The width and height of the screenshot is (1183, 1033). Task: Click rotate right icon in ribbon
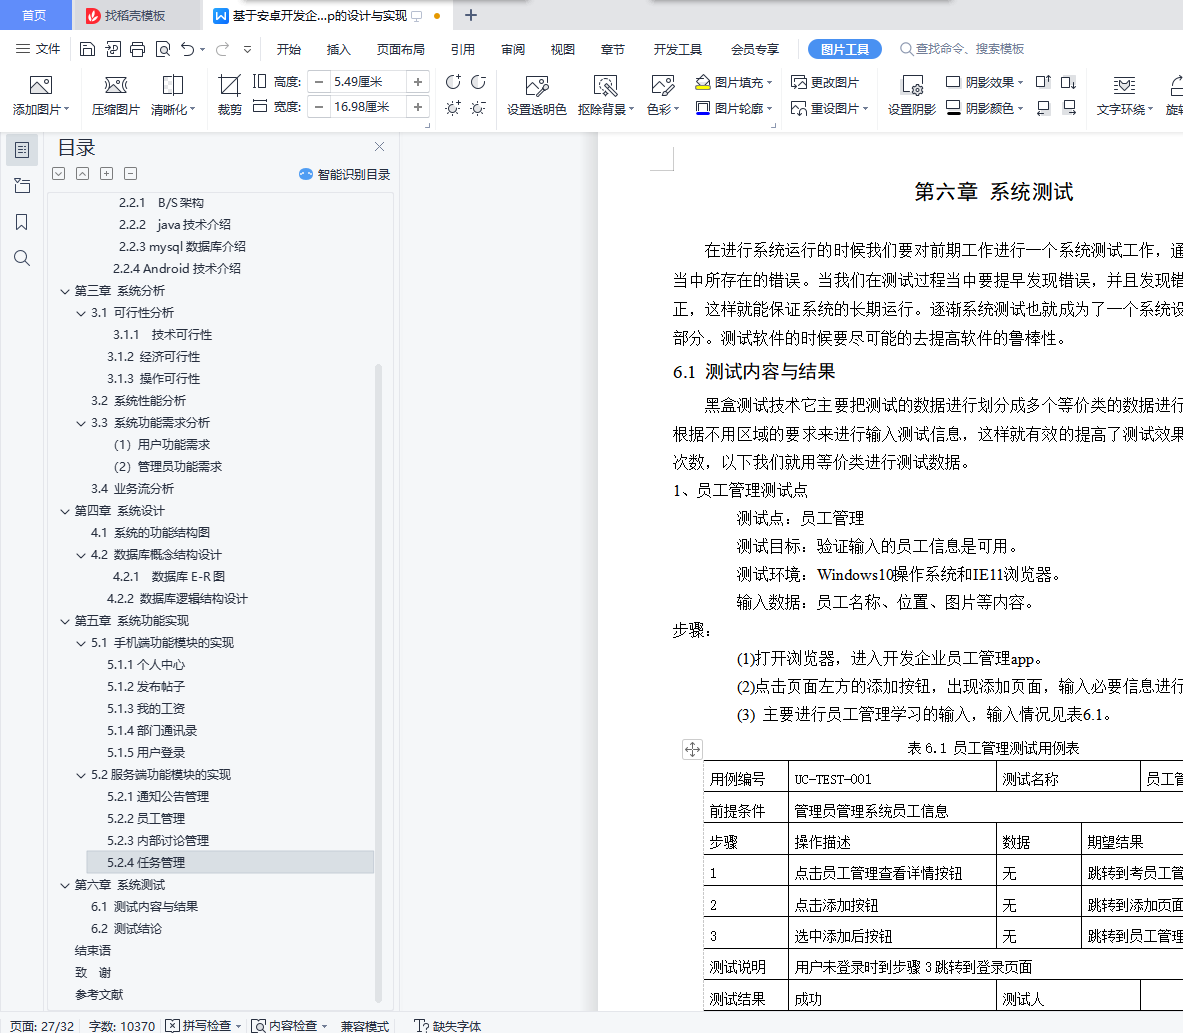tap(478, 81)
